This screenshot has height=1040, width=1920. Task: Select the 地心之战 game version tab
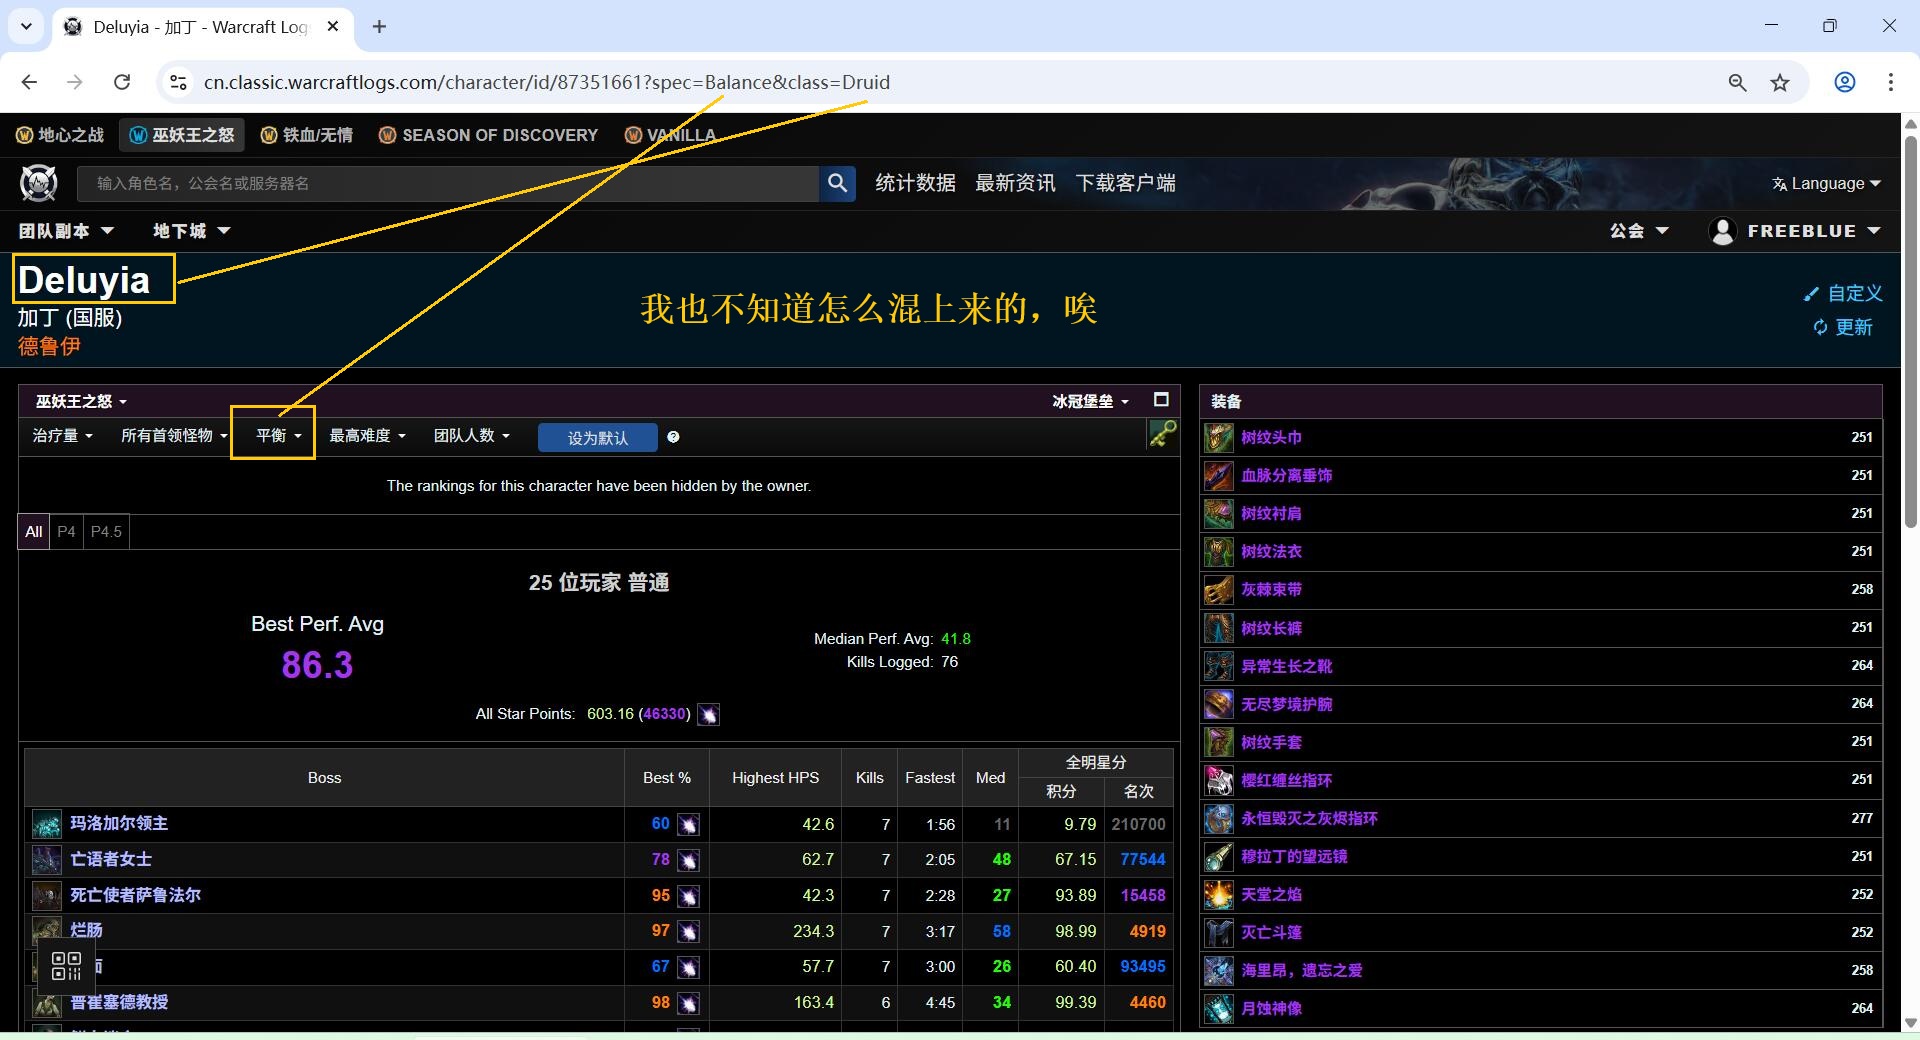60,135
